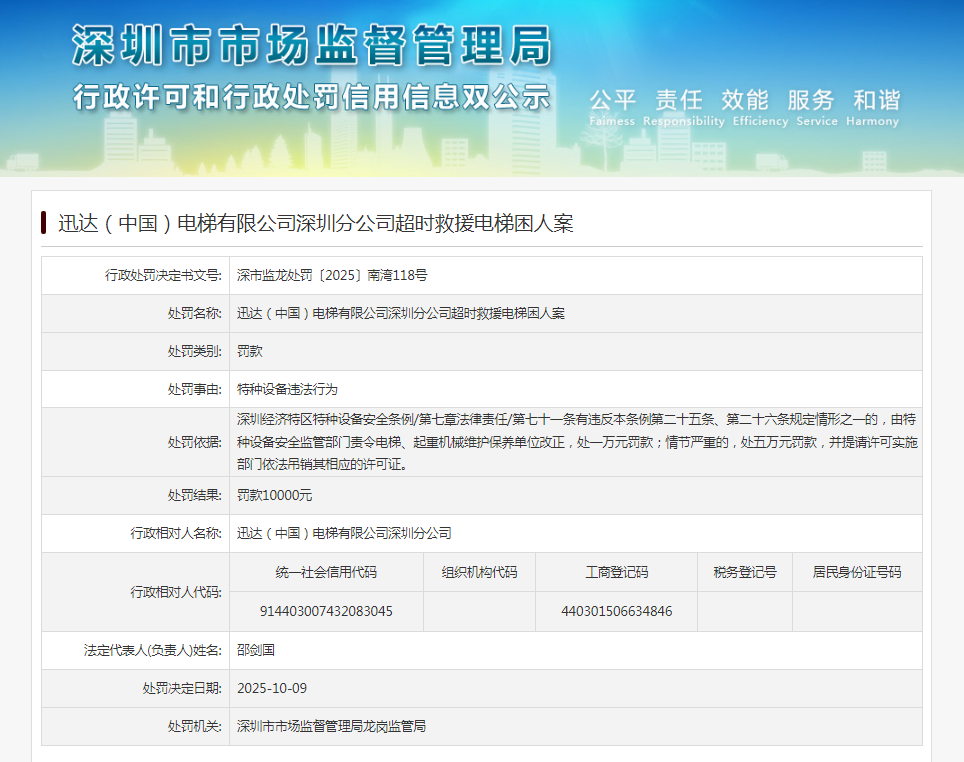Click the 深圳市市场监督管理局龙岗监管局 authority value
Screen dimensions: 964x762
332,726
